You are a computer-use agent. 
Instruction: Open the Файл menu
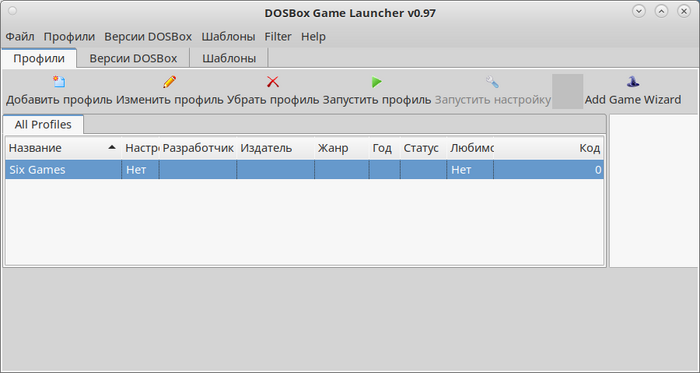[x=20, y=37]
